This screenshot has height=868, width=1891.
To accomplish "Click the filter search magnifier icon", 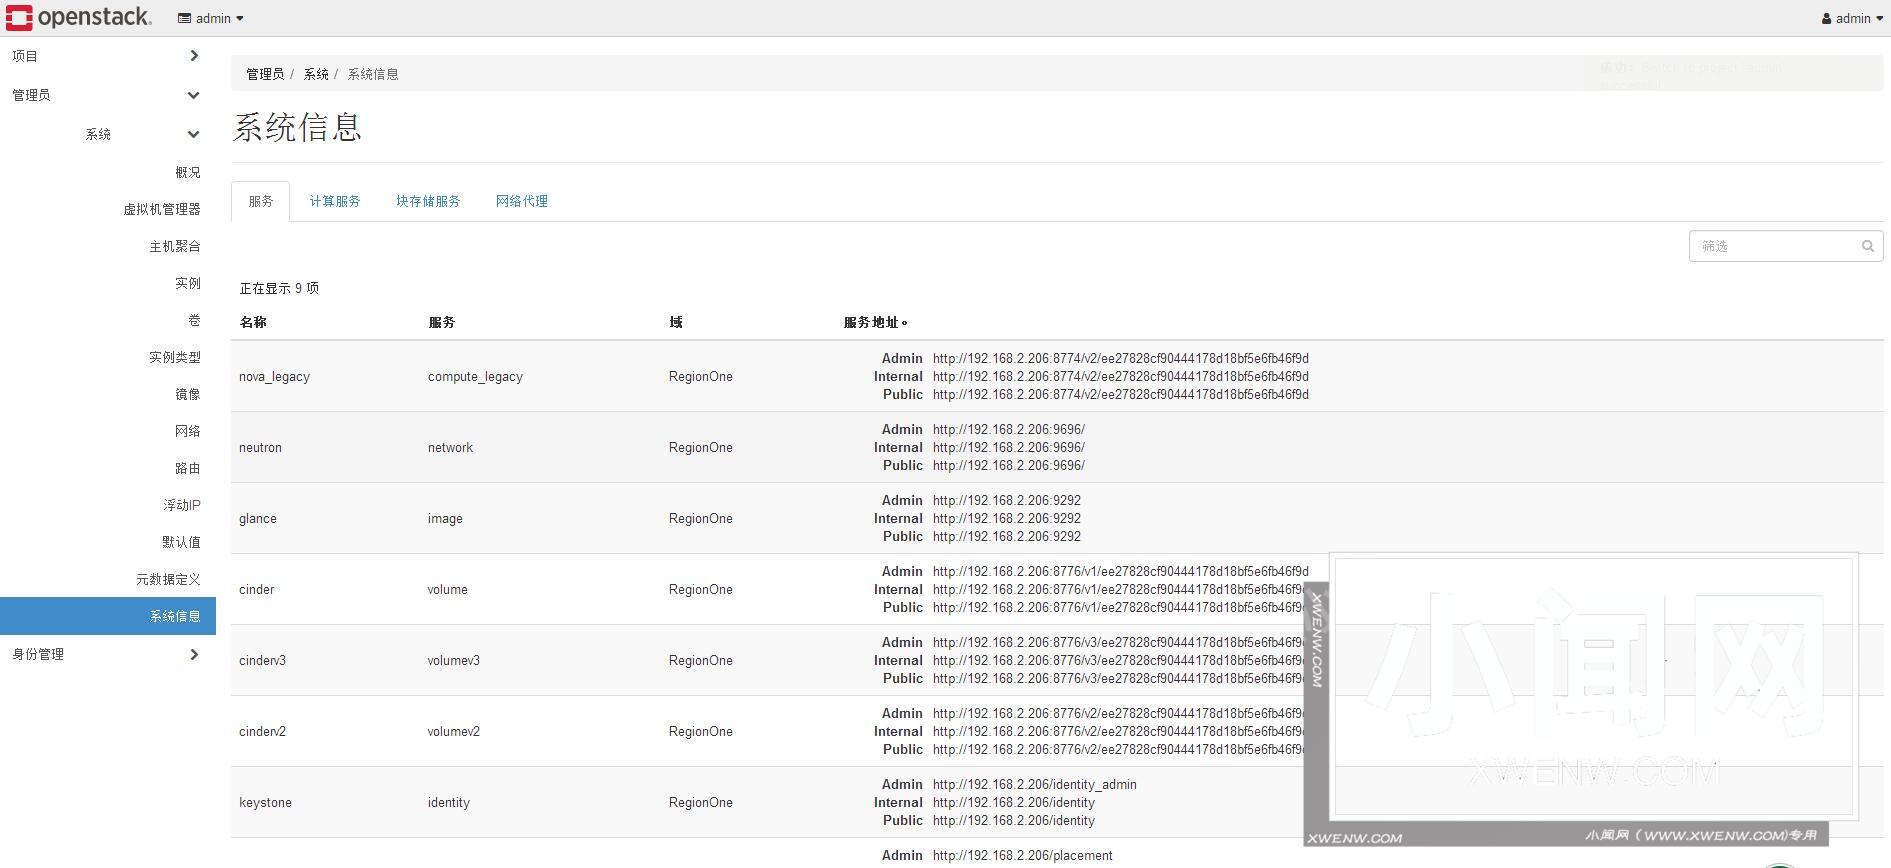I will (x=1868, y=246).
